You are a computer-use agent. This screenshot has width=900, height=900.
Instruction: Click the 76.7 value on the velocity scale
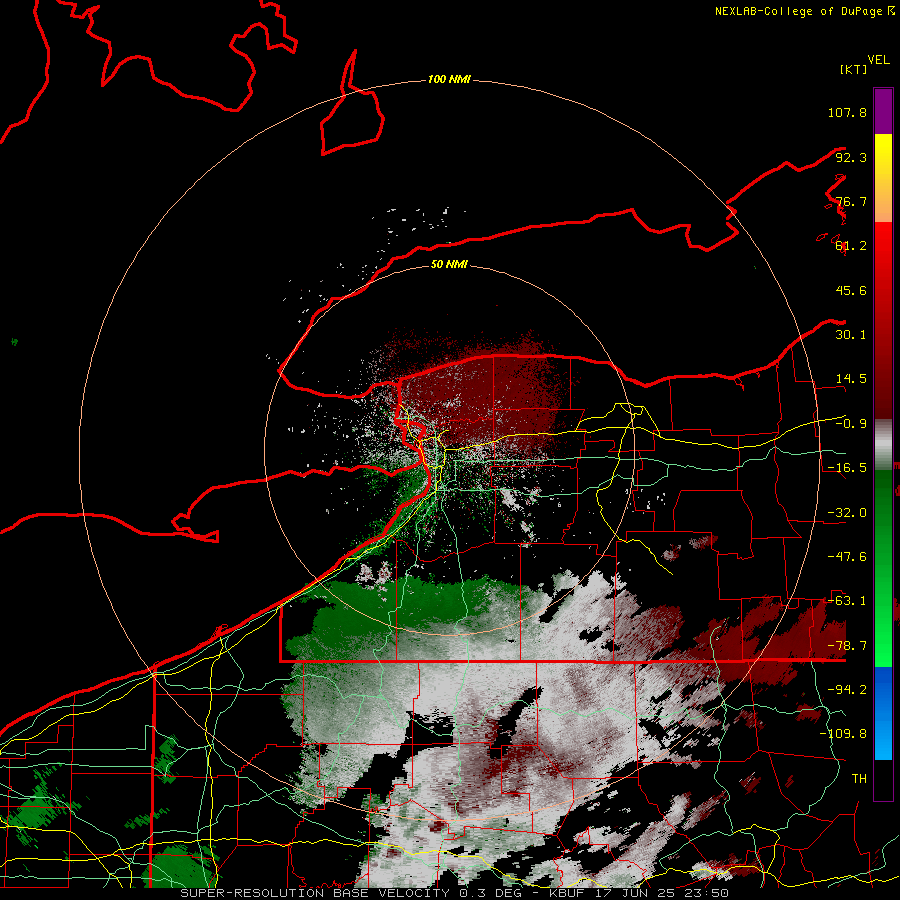[x=851, y=201]
